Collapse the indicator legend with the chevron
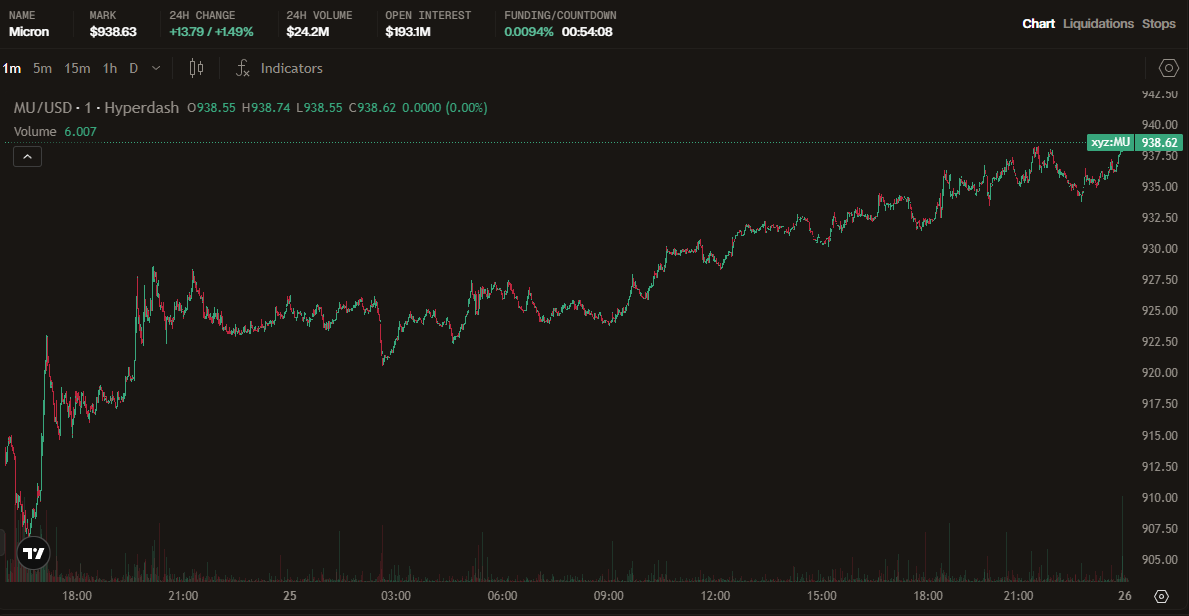 coord(27,157)
